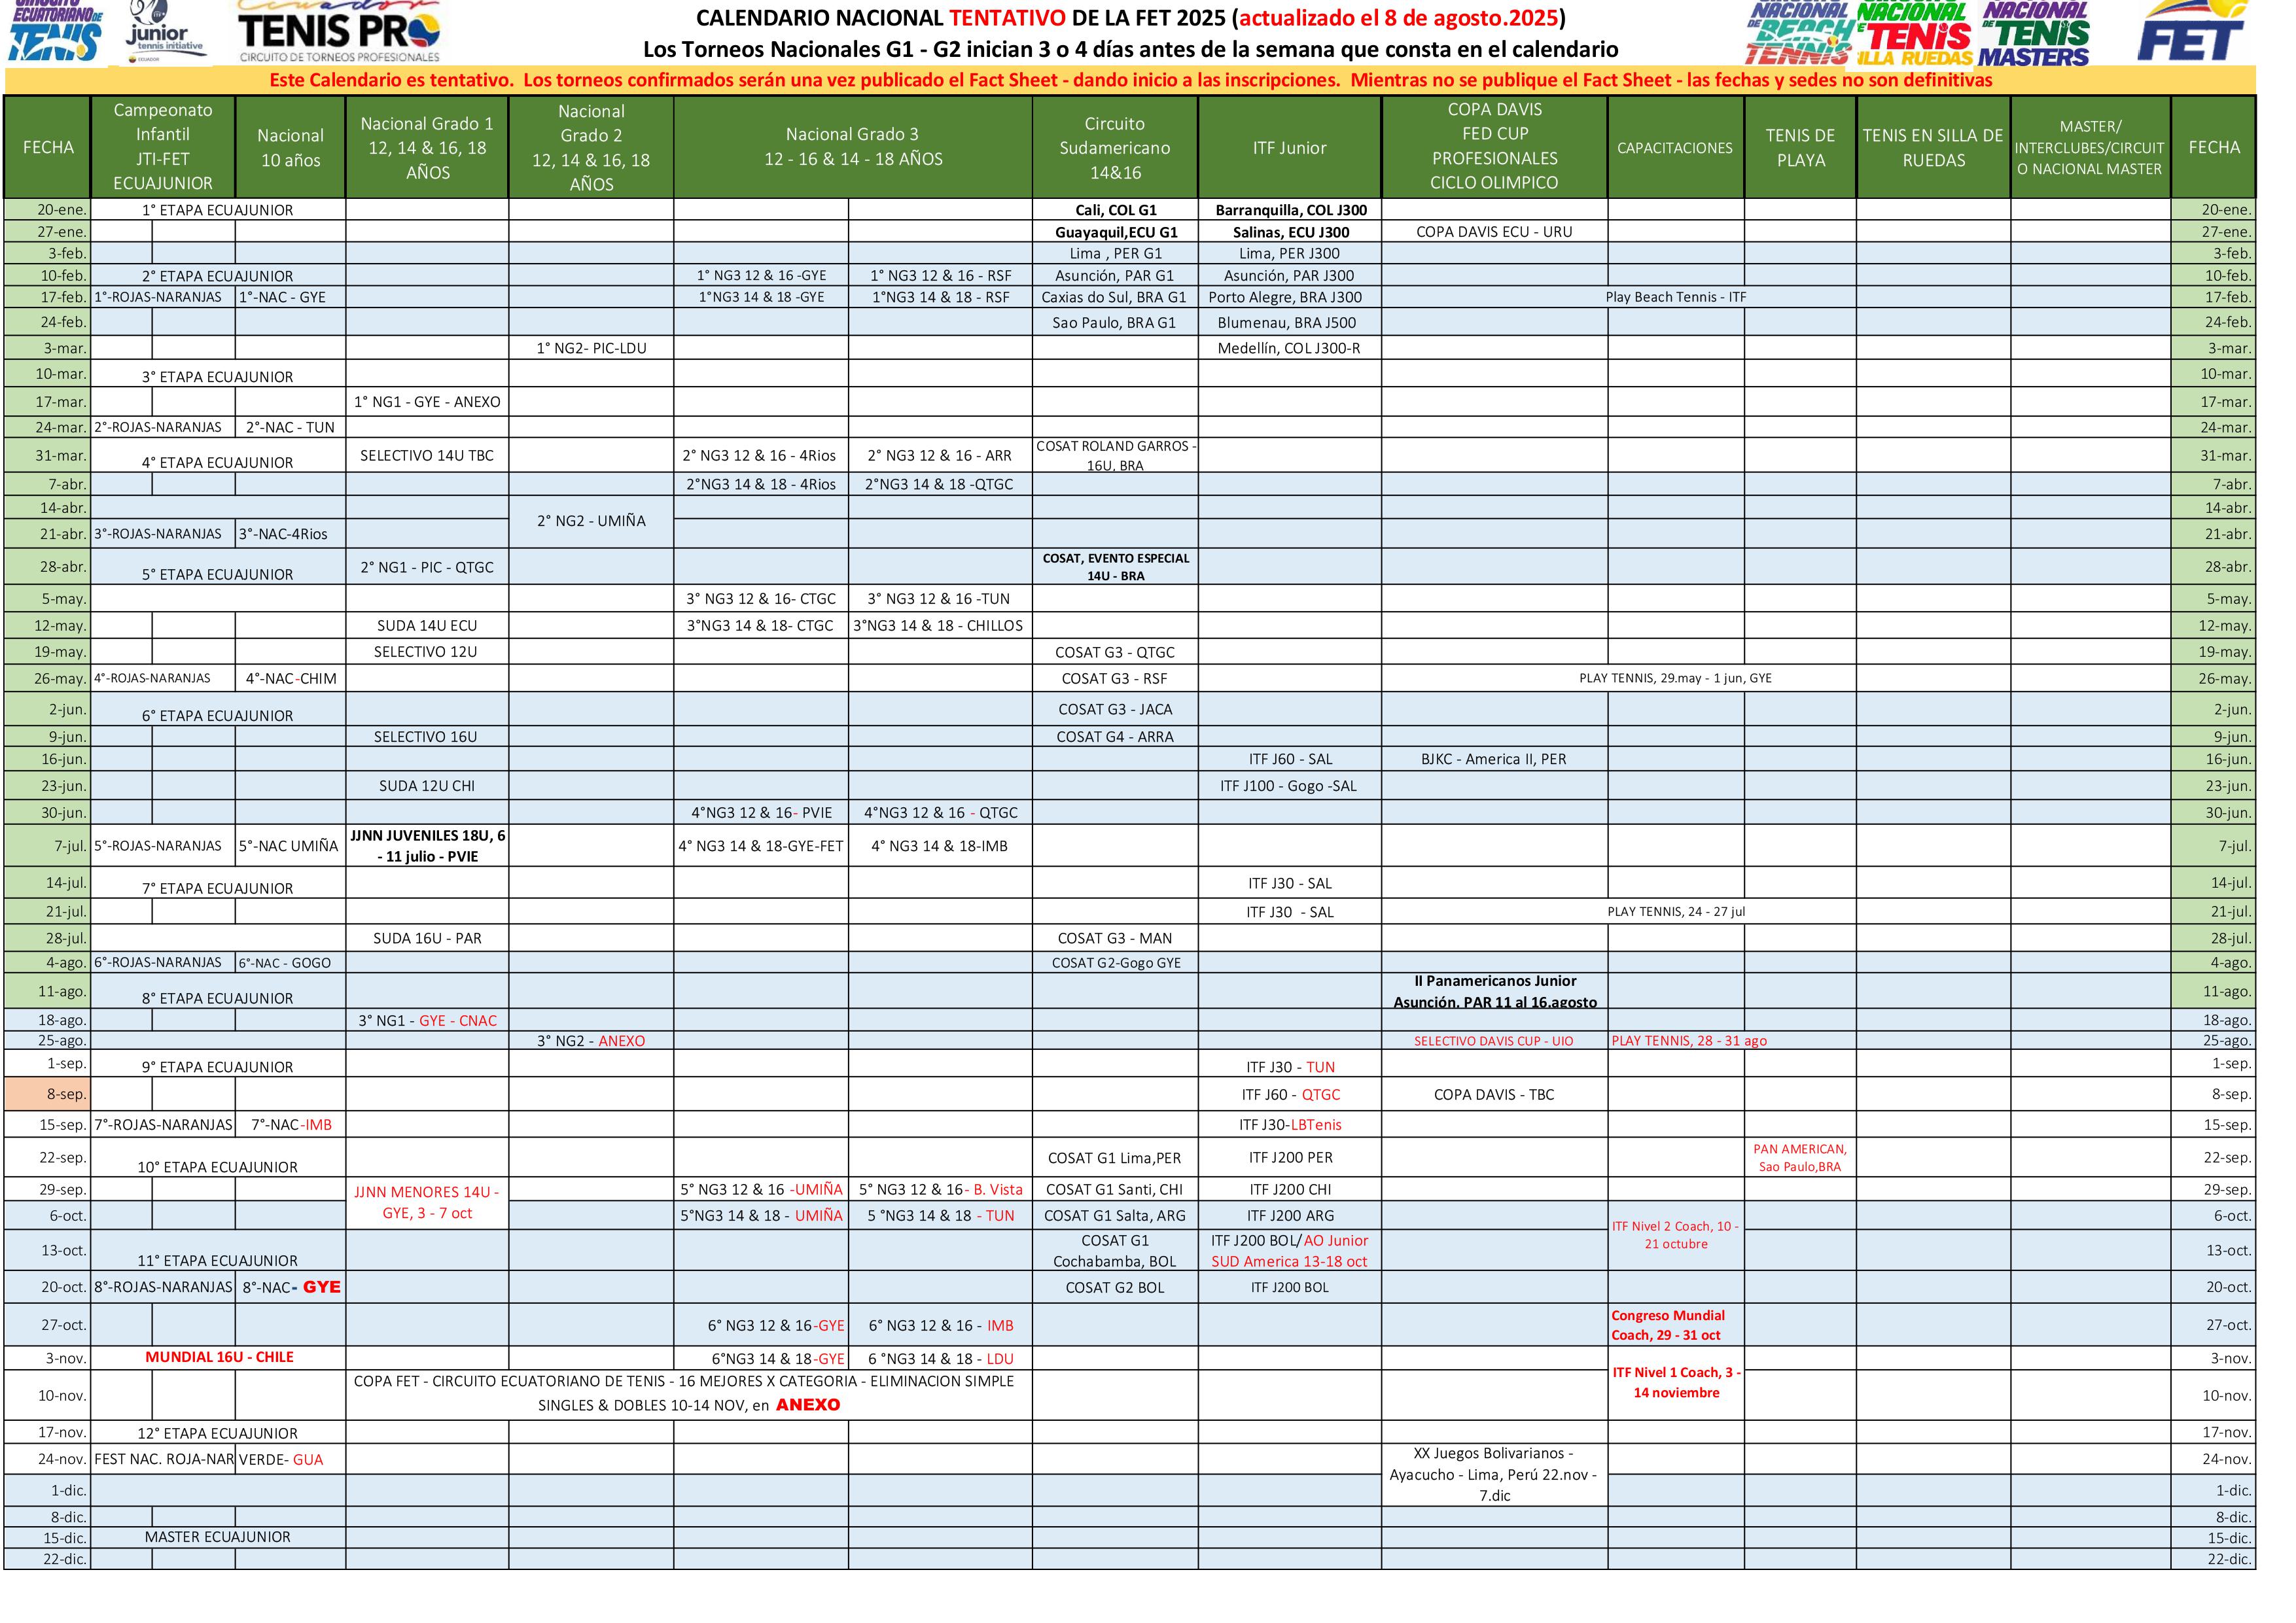Select the CAPACITACIONES column header

point(1674,148)
